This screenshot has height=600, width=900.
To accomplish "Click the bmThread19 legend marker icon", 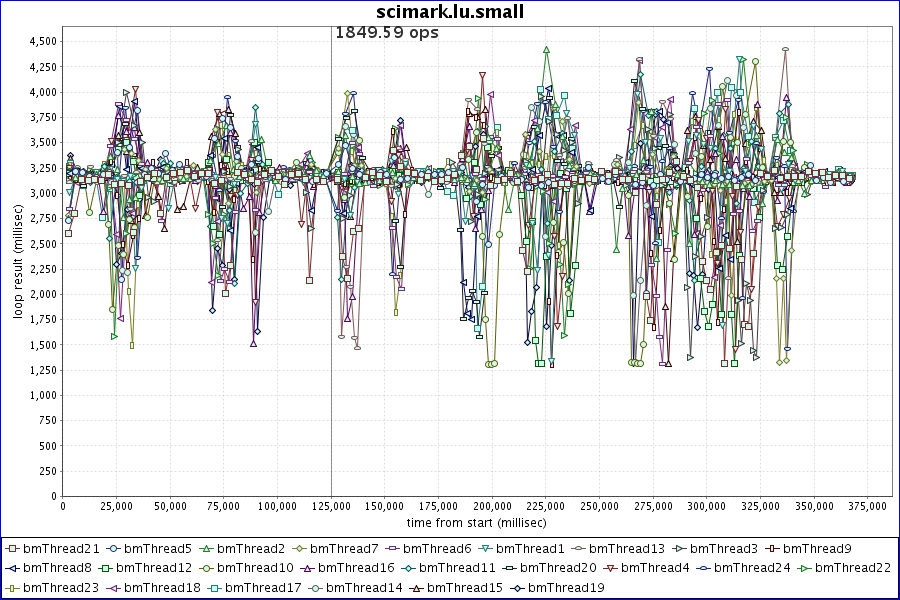I will 516,588.
